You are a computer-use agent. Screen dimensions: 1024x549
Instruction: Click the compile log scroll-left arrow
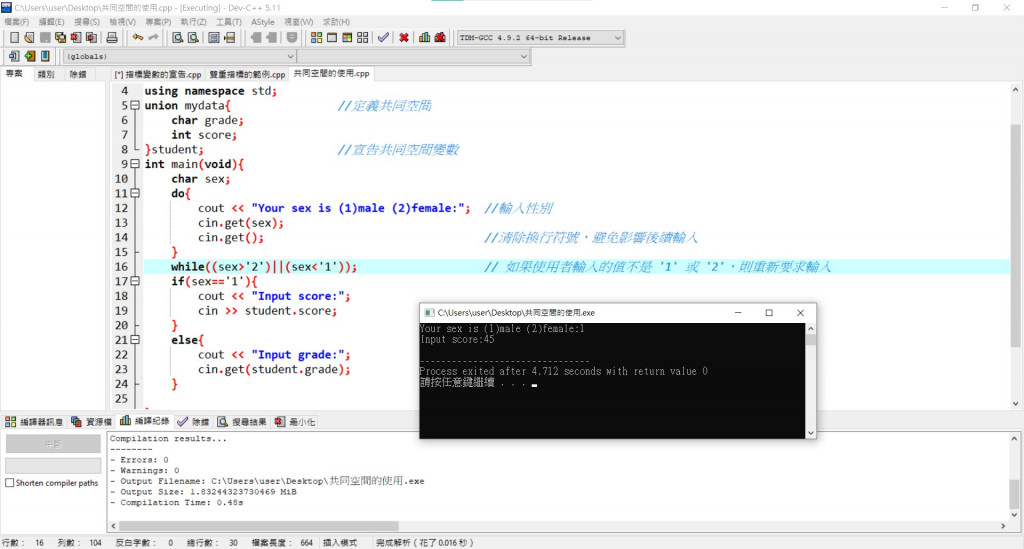114,525
